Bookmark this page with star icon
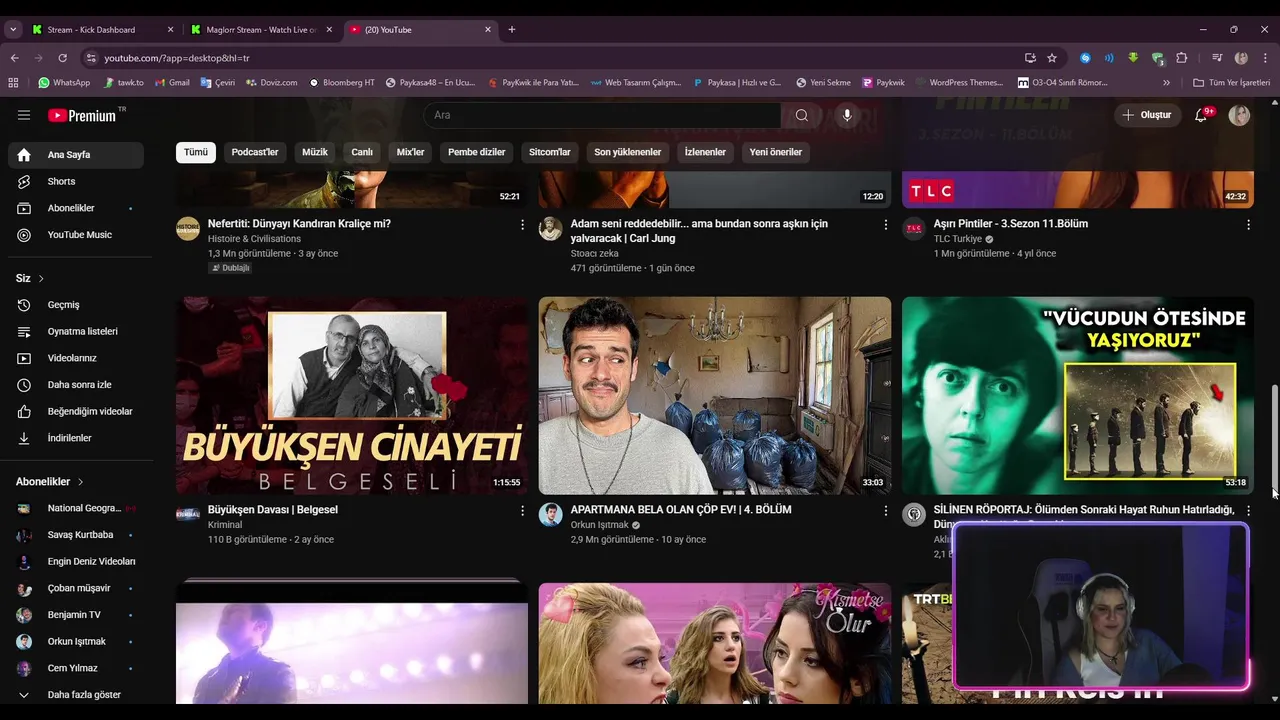The image size is (1280, 720). tap(1052, 58)
